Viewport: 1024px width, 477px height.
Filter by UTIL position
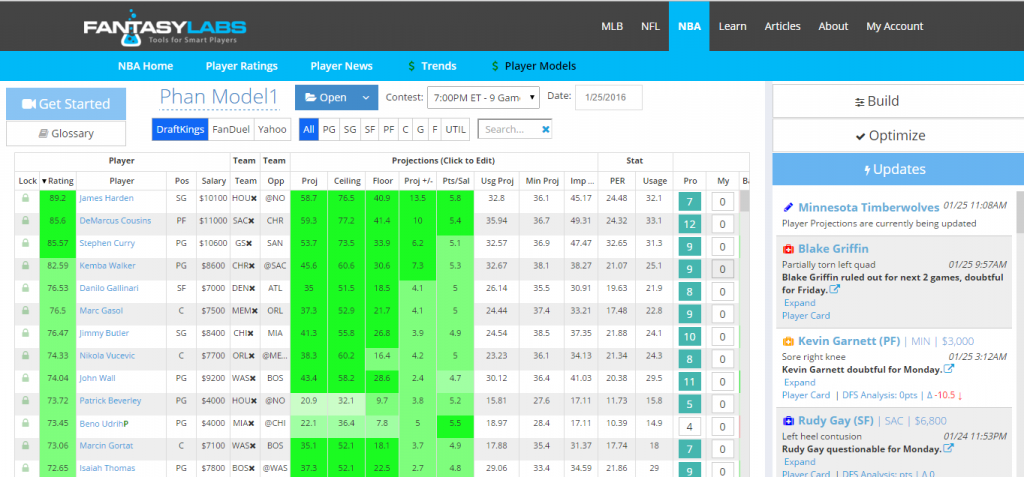(455, 129)
